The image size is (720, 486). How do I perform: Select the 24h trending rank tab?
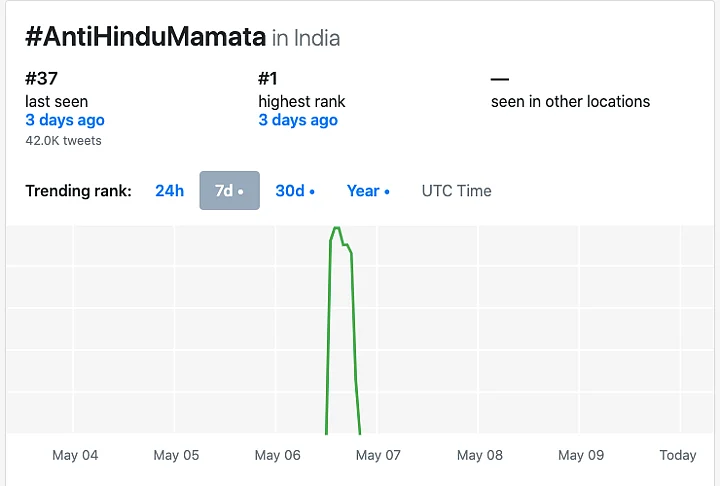pyautogui.click(x=169, y=191)
